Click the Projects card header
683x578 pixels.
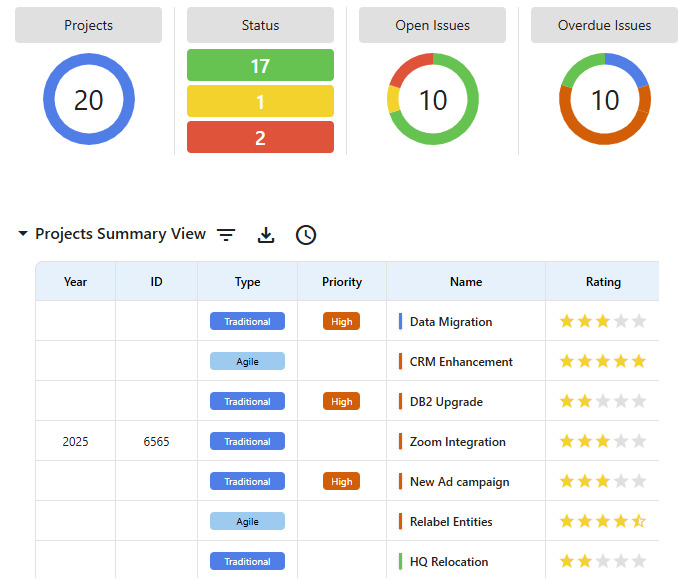click(88, 25)
